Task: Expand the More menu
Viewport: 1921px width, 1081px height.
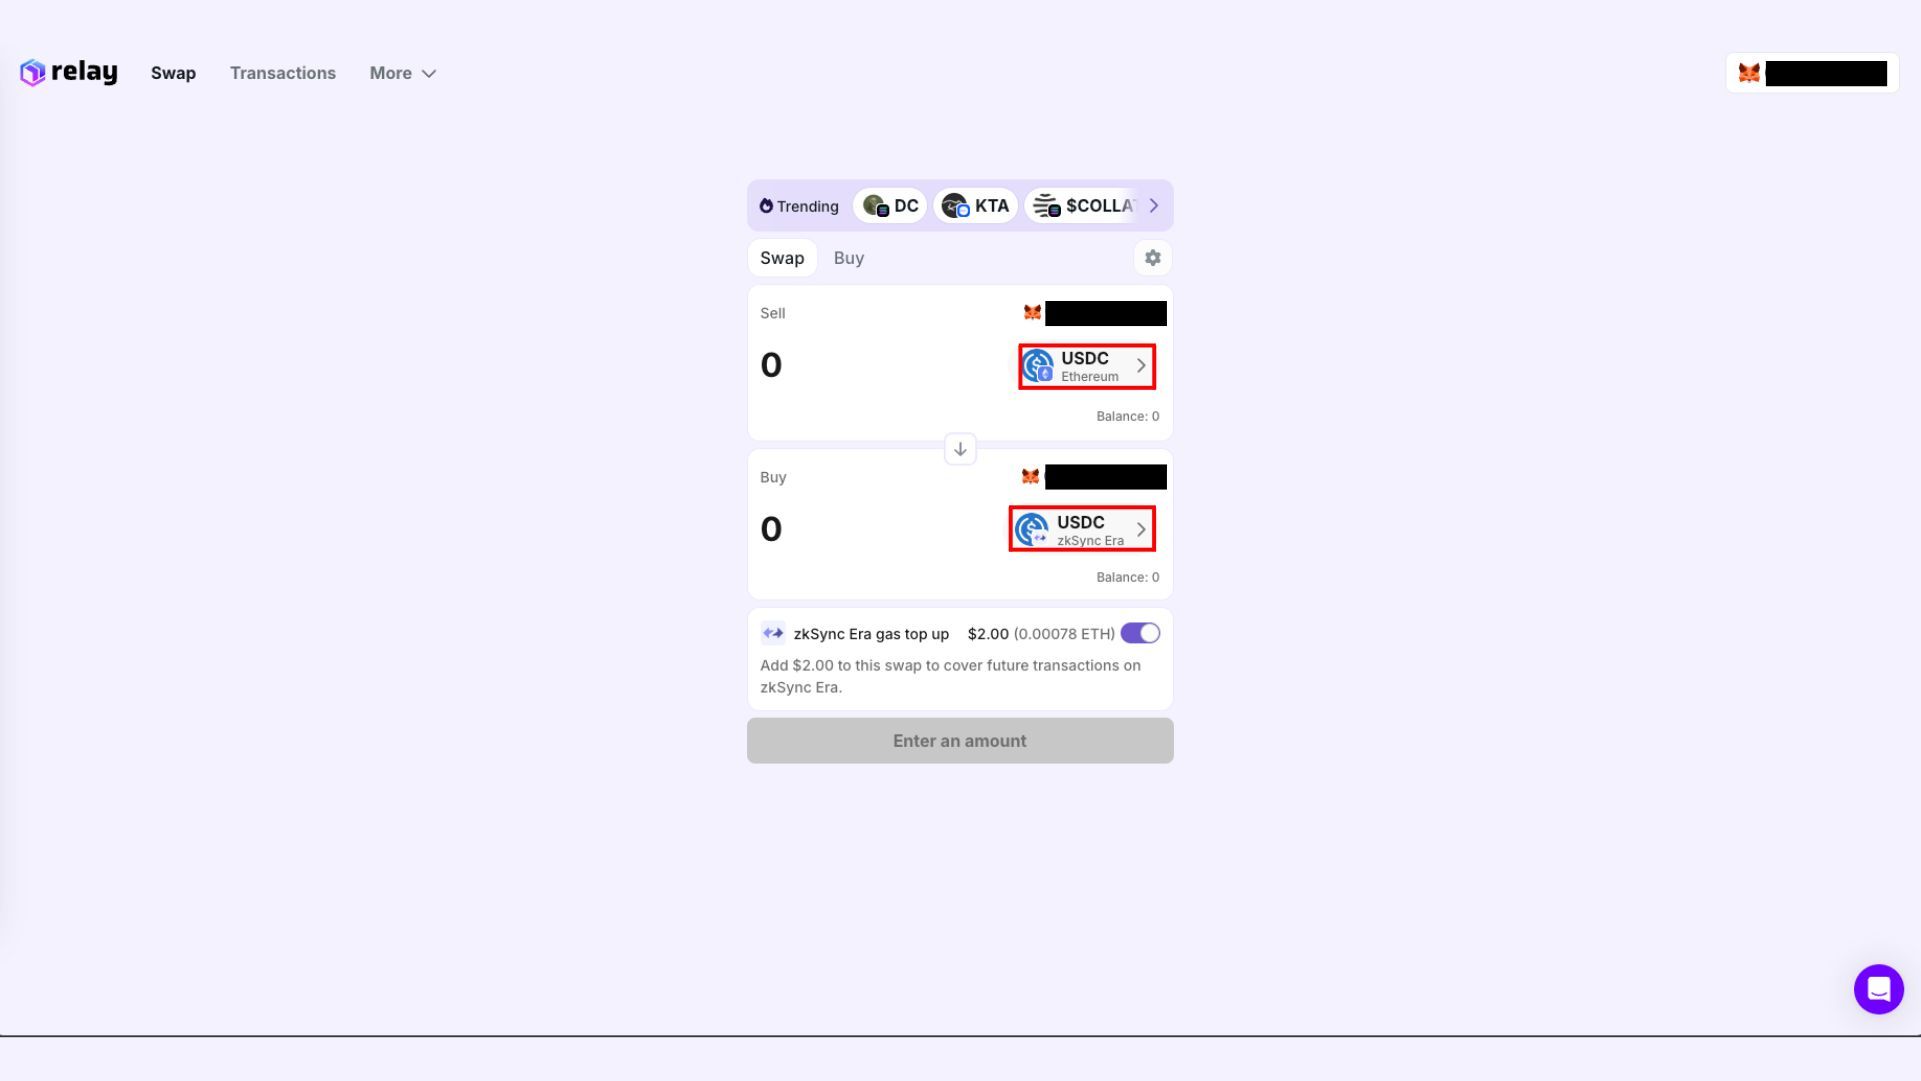Action: point(403,73)
